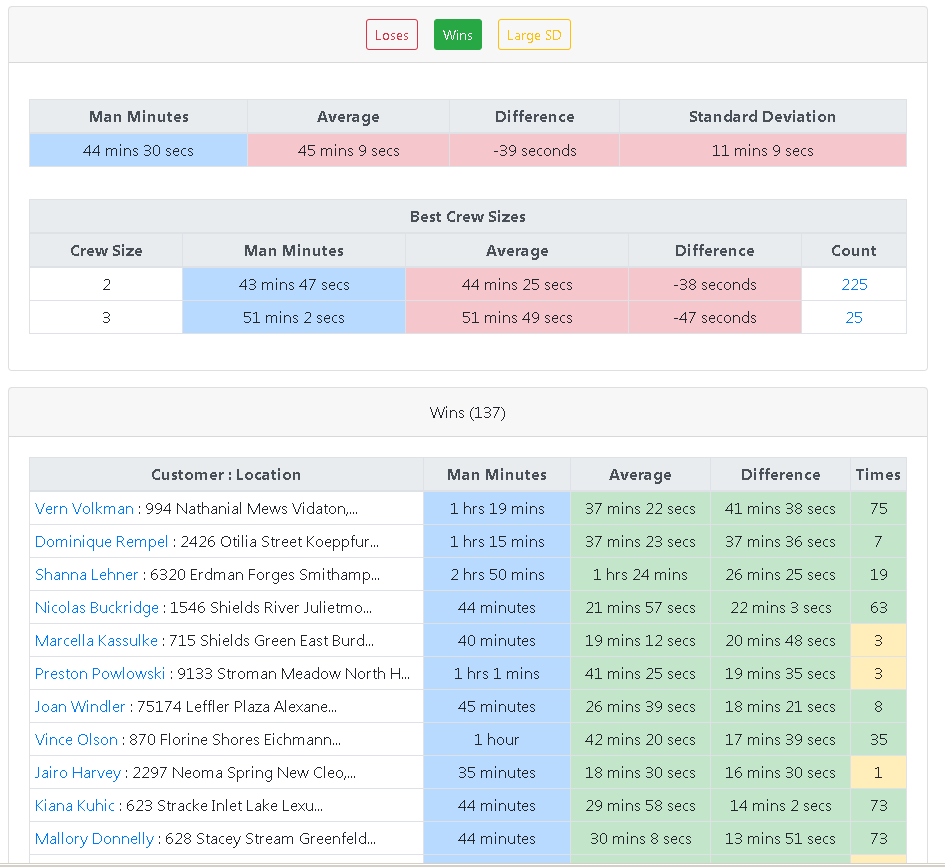Image resolution: width=945 pixels, height=867 pixels.
Task: Open Preston Powlowski customer link
Action: tap(100, 674)
